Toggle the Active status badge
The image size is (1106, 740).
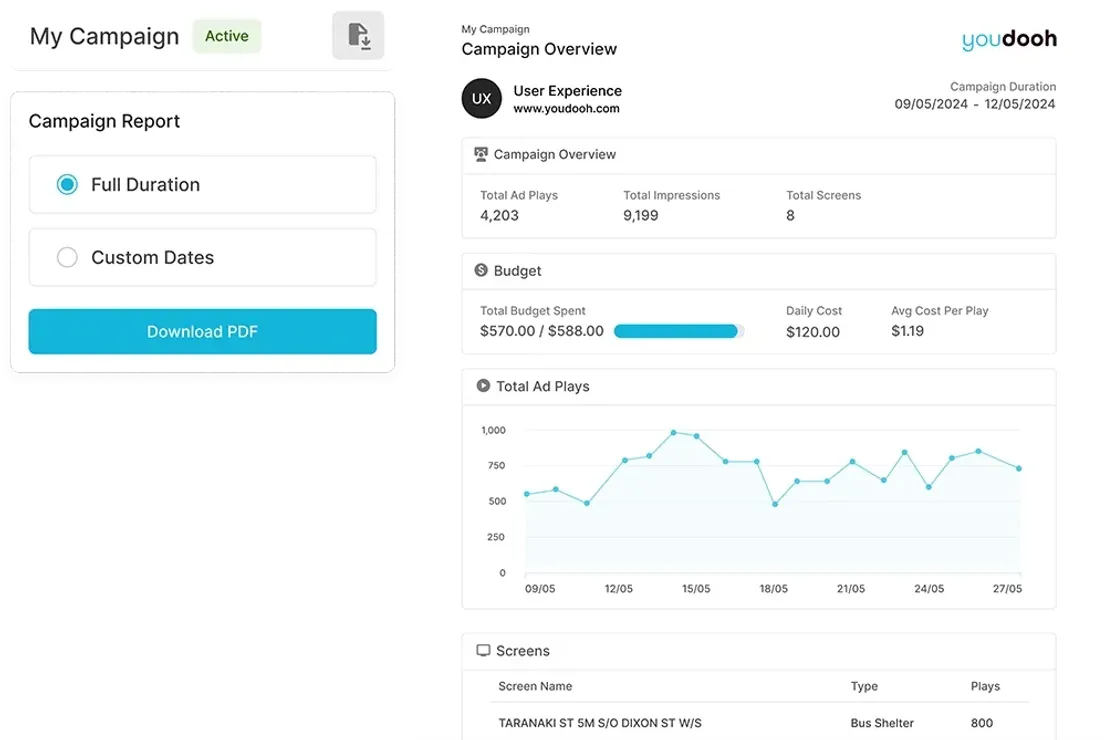click(x=226, y=36)
